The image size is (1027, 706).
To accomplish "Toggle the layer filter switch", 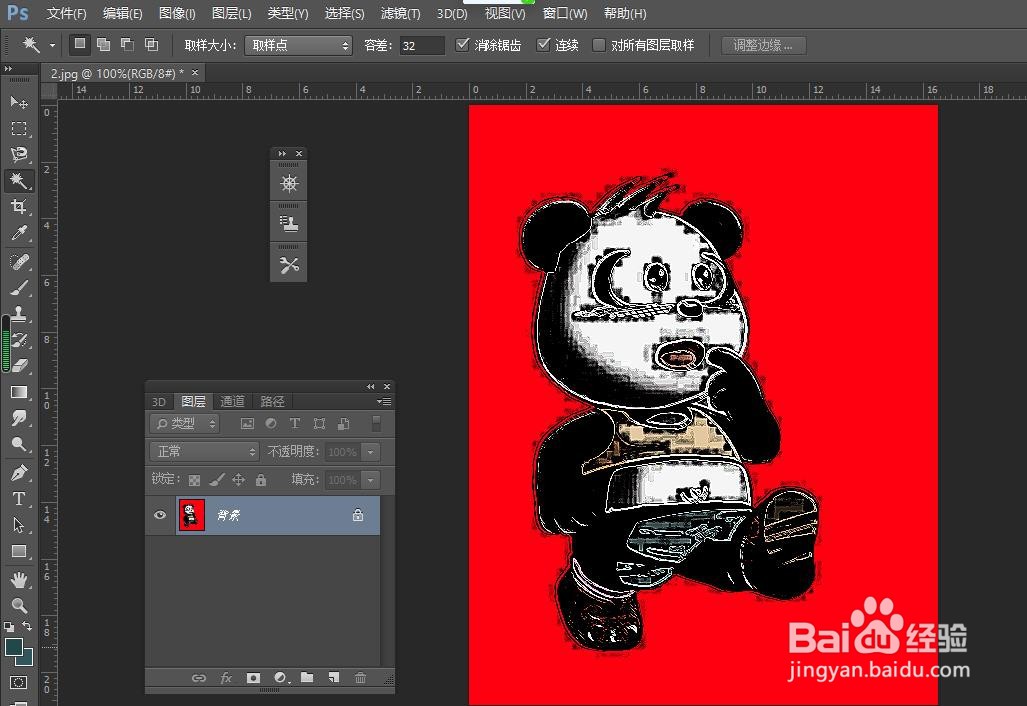I will (376, 424).
